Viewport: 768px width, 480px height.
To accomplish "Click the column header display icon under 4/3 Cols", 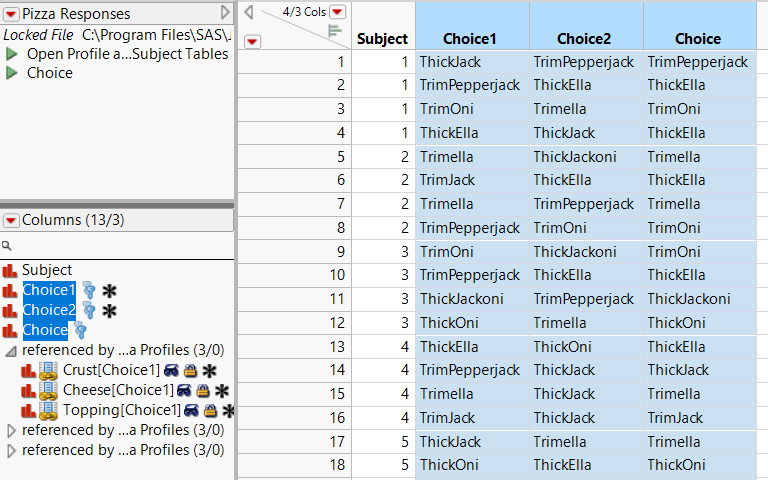I will pos(335,31).
